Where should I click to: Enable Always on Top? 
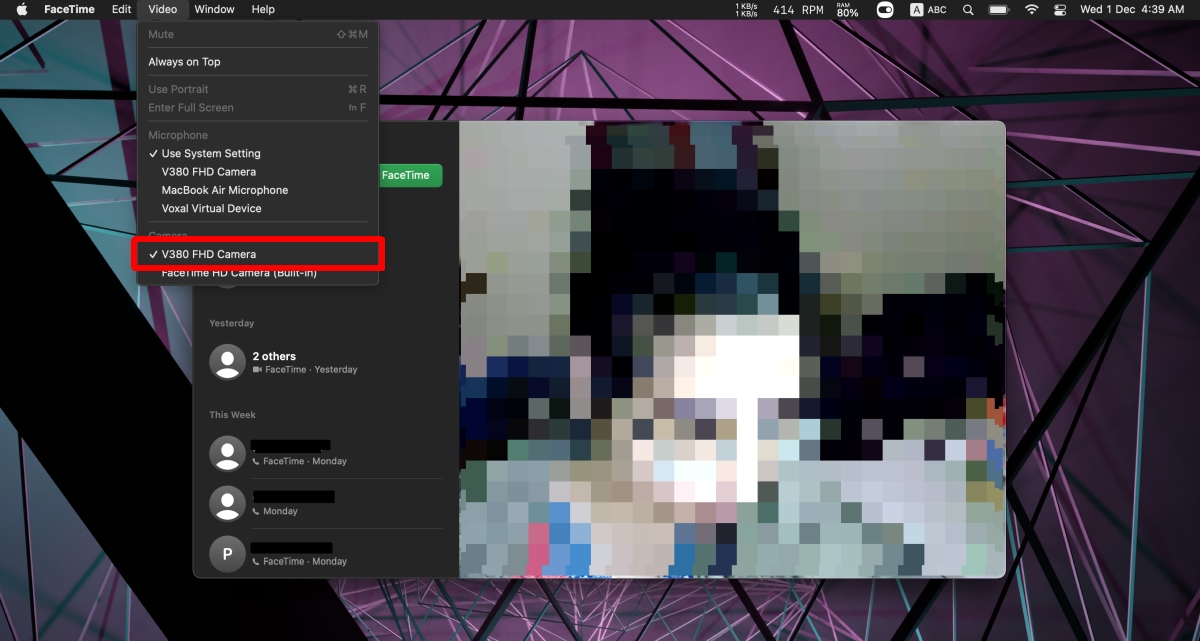click(258, 62)
